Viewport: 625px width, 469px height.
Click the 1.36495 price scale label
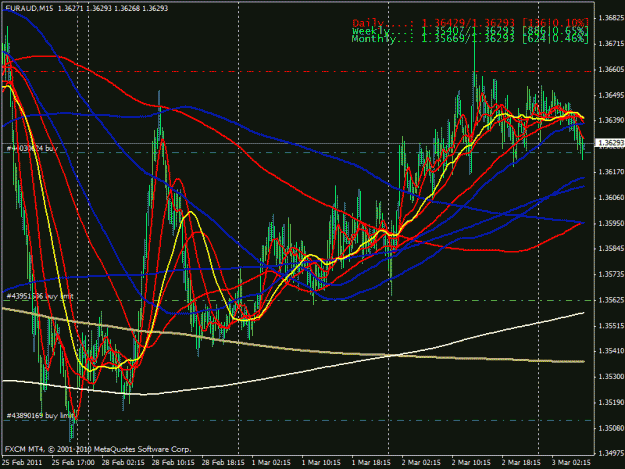[x=611, y=95]
